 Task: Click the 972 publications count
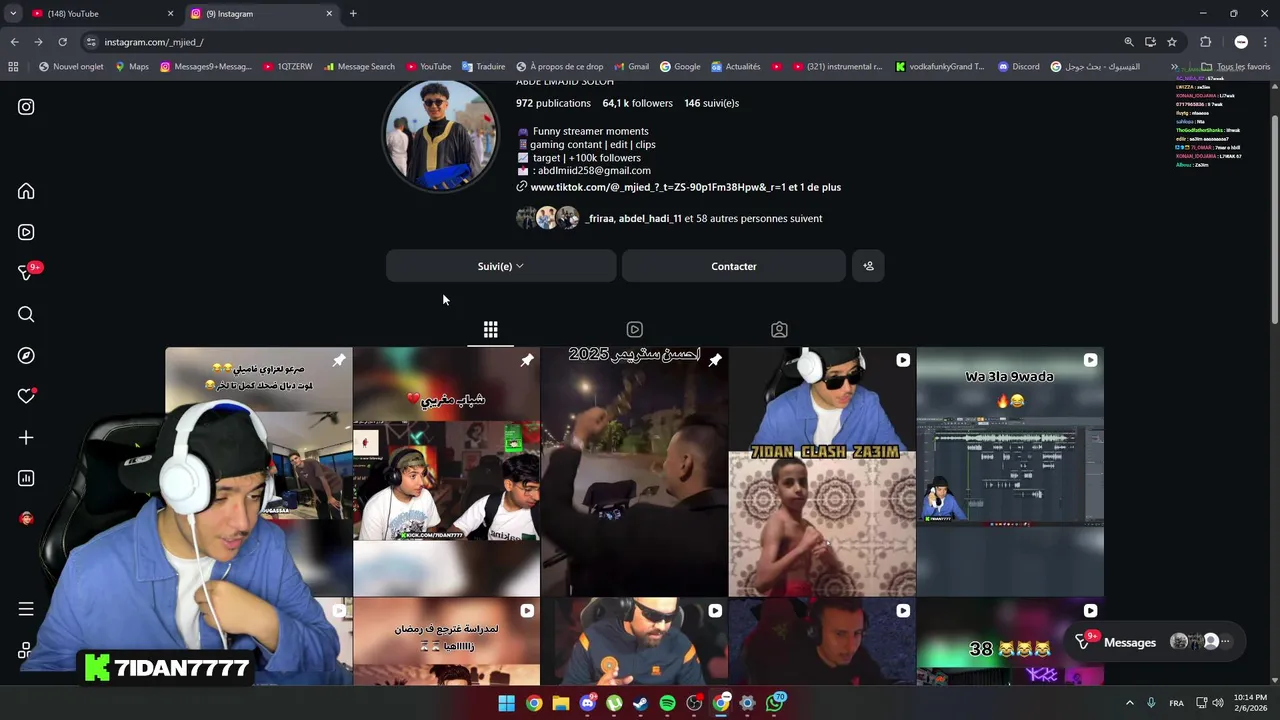click(x=553, y=103)
